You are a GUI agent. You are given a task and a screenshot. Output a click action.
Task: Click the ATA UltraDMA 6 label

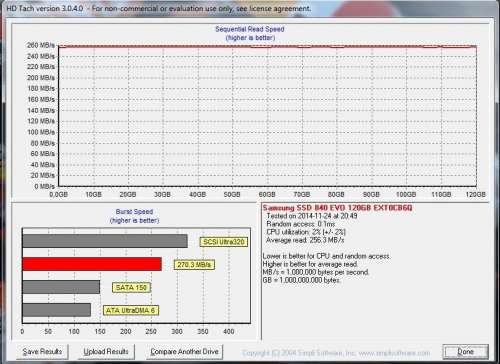[130, 310]
